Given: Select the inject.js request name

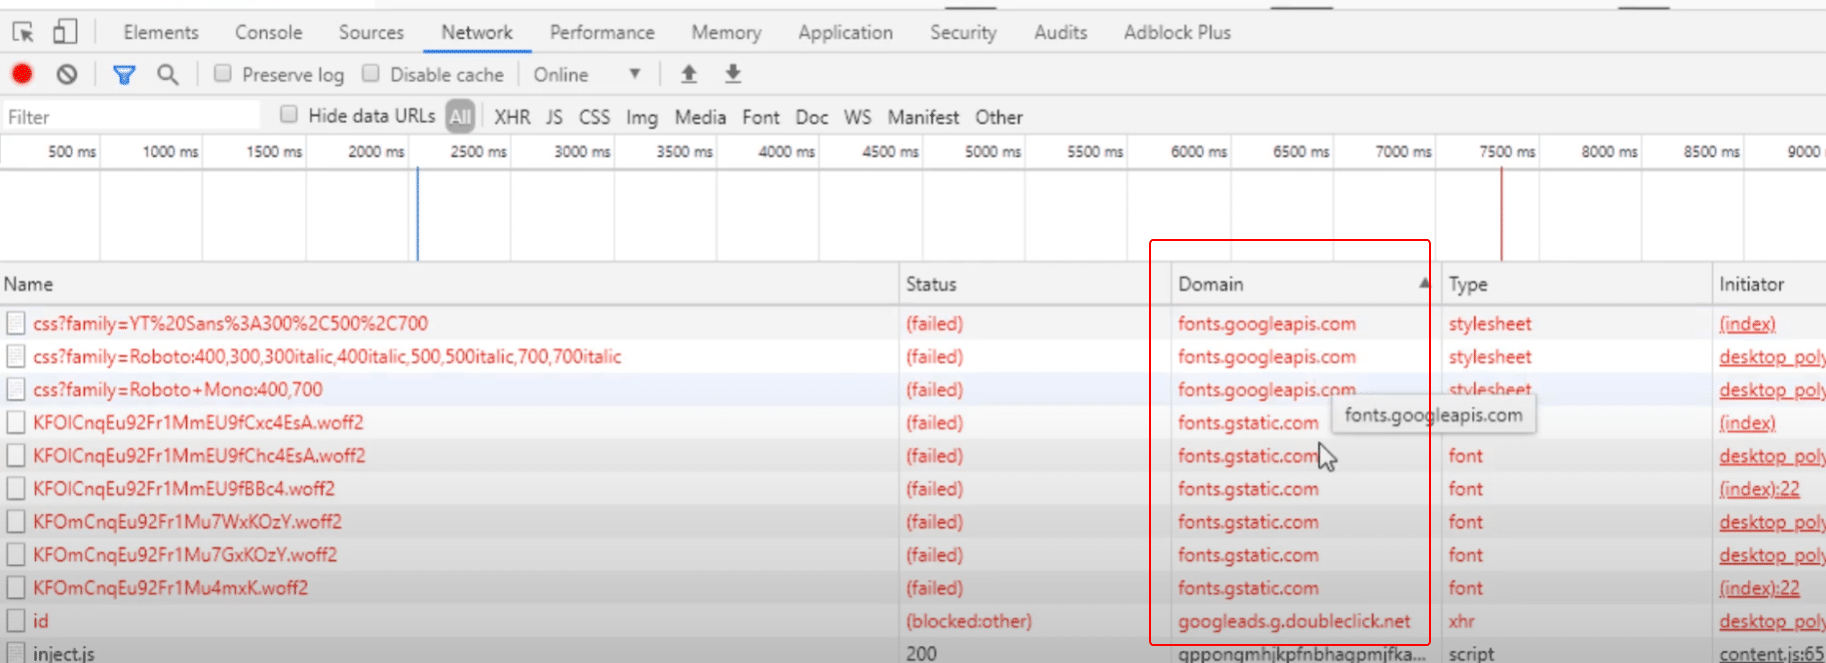Looking at the screenshot, I should [x=63, y=653].
